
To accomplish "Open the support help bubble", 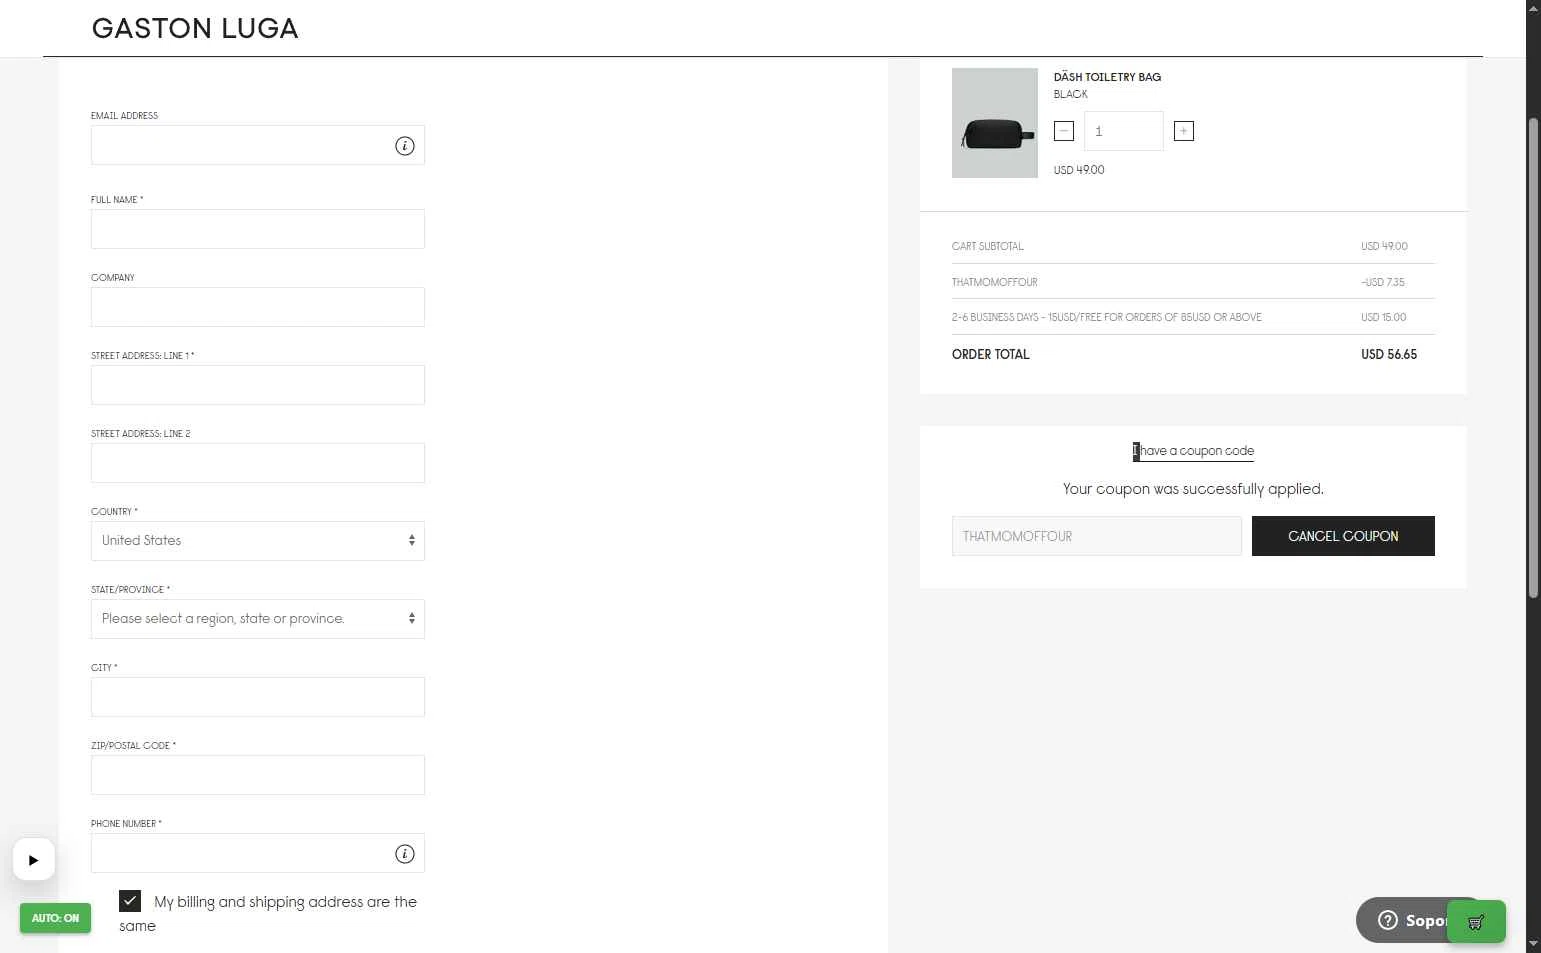I will 1402,920.
